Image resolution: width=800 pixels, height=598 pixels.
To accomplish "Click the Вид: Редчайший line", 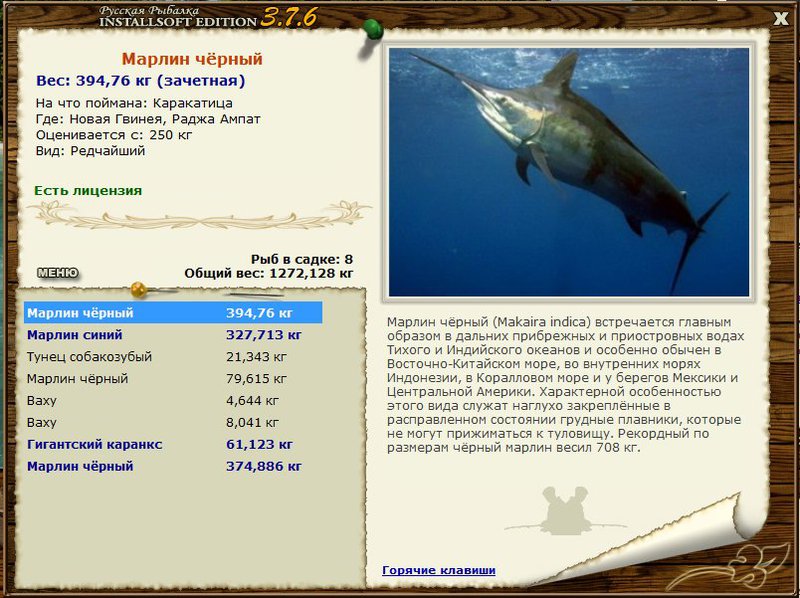I will click(x=90, y=151).
